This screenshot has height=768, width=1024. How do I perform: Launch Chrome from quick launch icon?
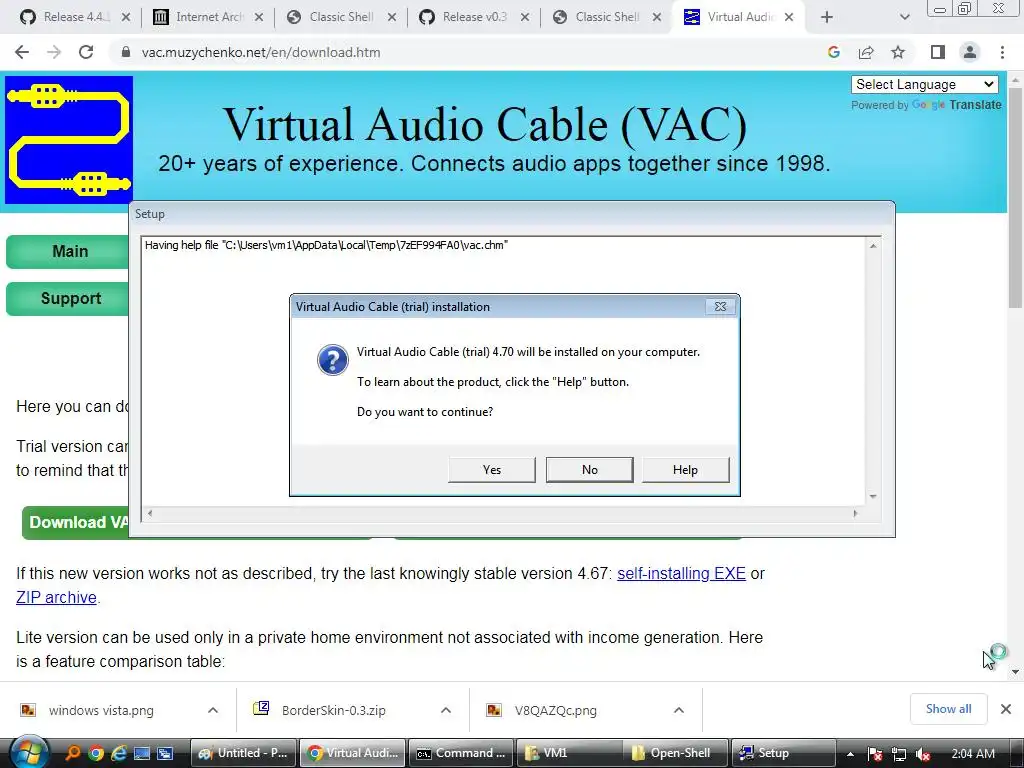pos(96,753)
